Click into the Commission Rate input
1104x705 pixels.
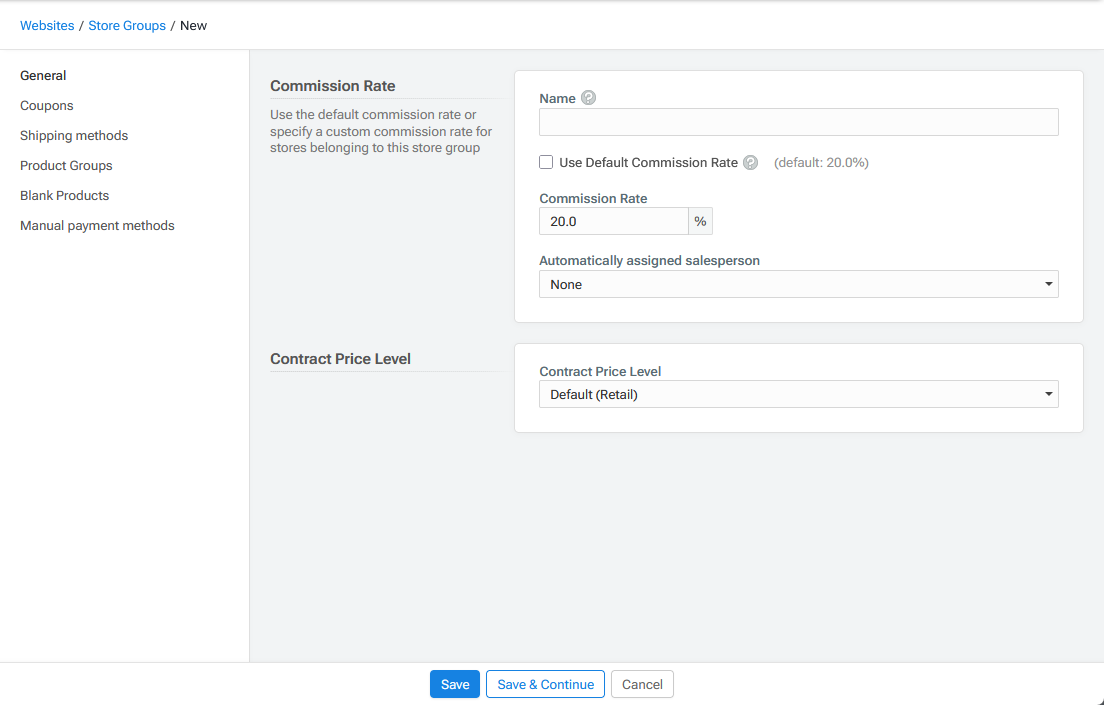tap(613, 221)
